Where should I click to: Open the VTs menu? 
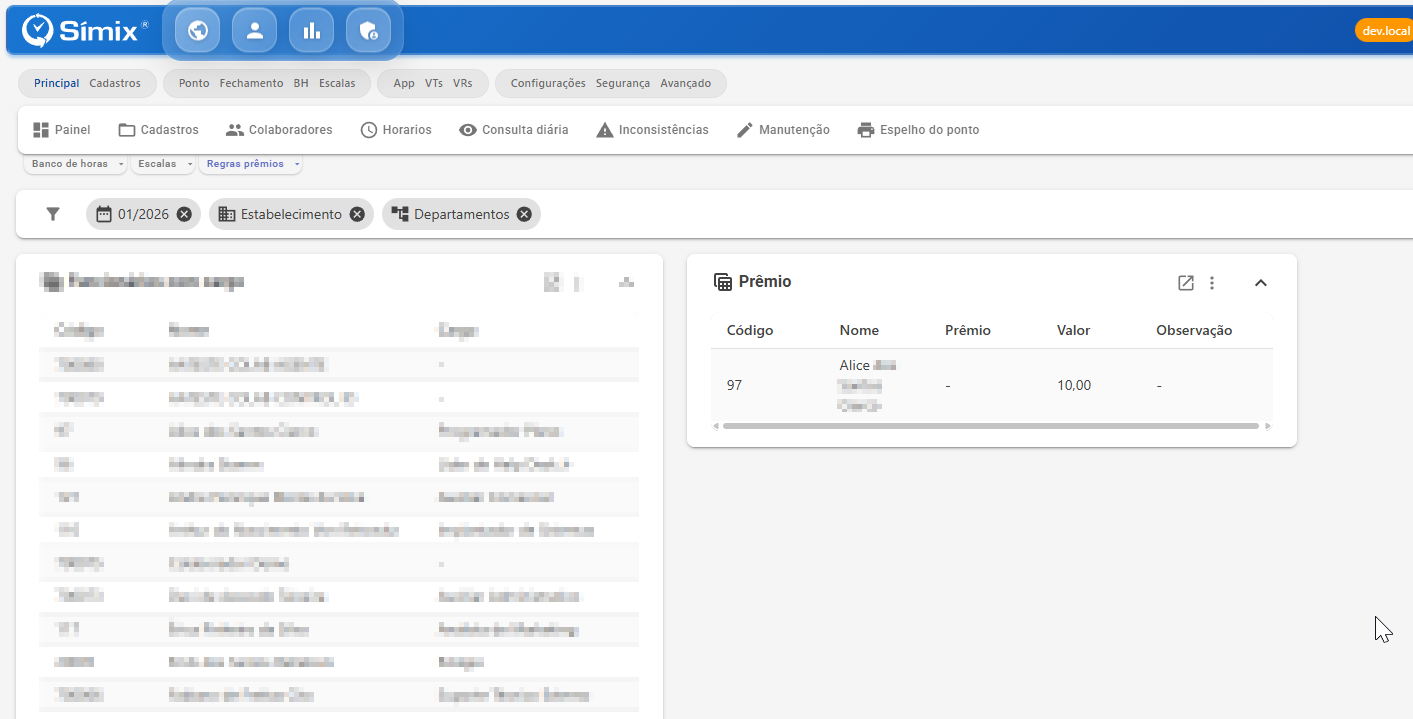(x=434, y=83)
